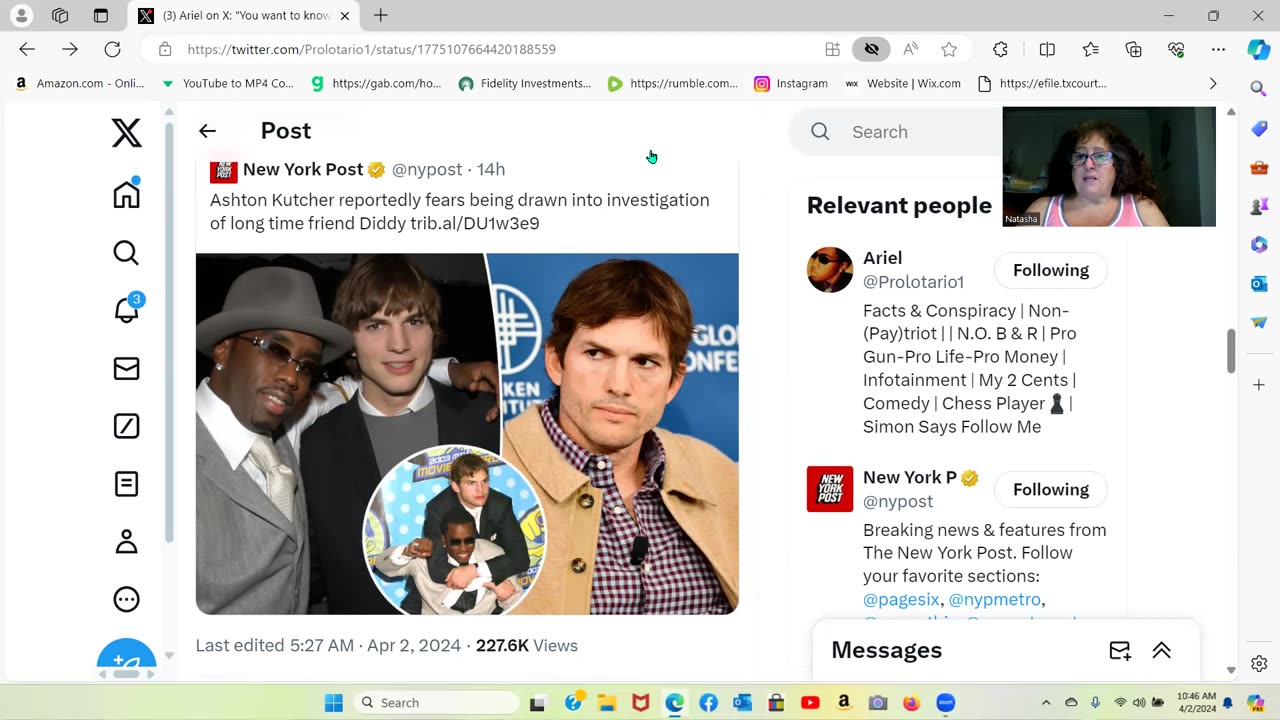This screenshot has height=720, width=1280.
Task: Open the Messages envelope in sidebar
Action: (126, 369)
